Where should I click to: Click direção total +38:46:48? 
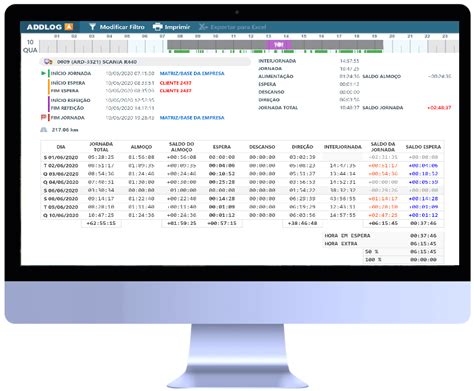tap(302, 223)
